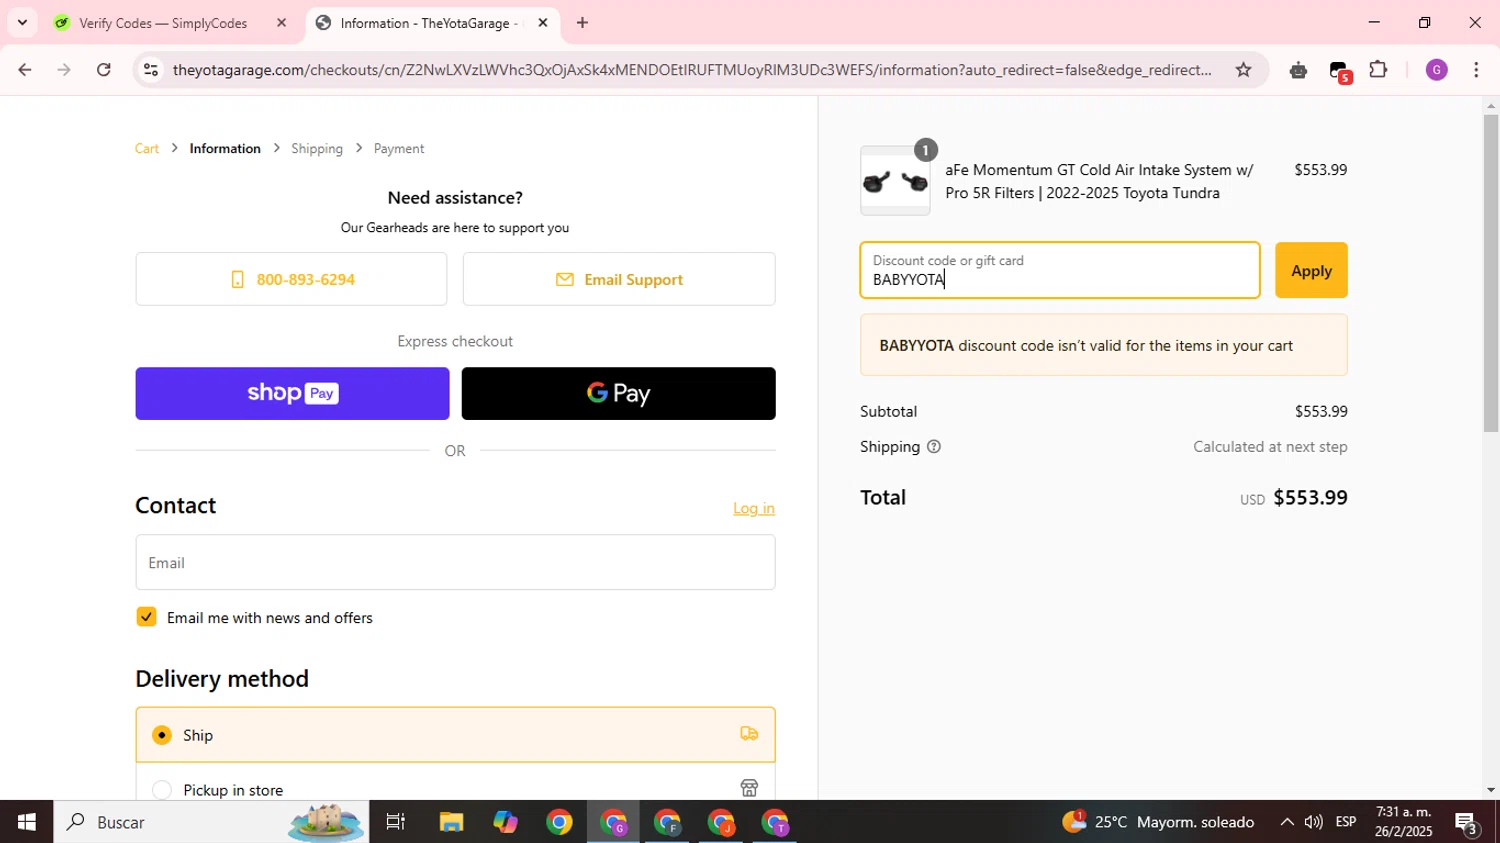Close the Information - TheYotaGarage tab
Screen dimensions: 1500x843
543,23
